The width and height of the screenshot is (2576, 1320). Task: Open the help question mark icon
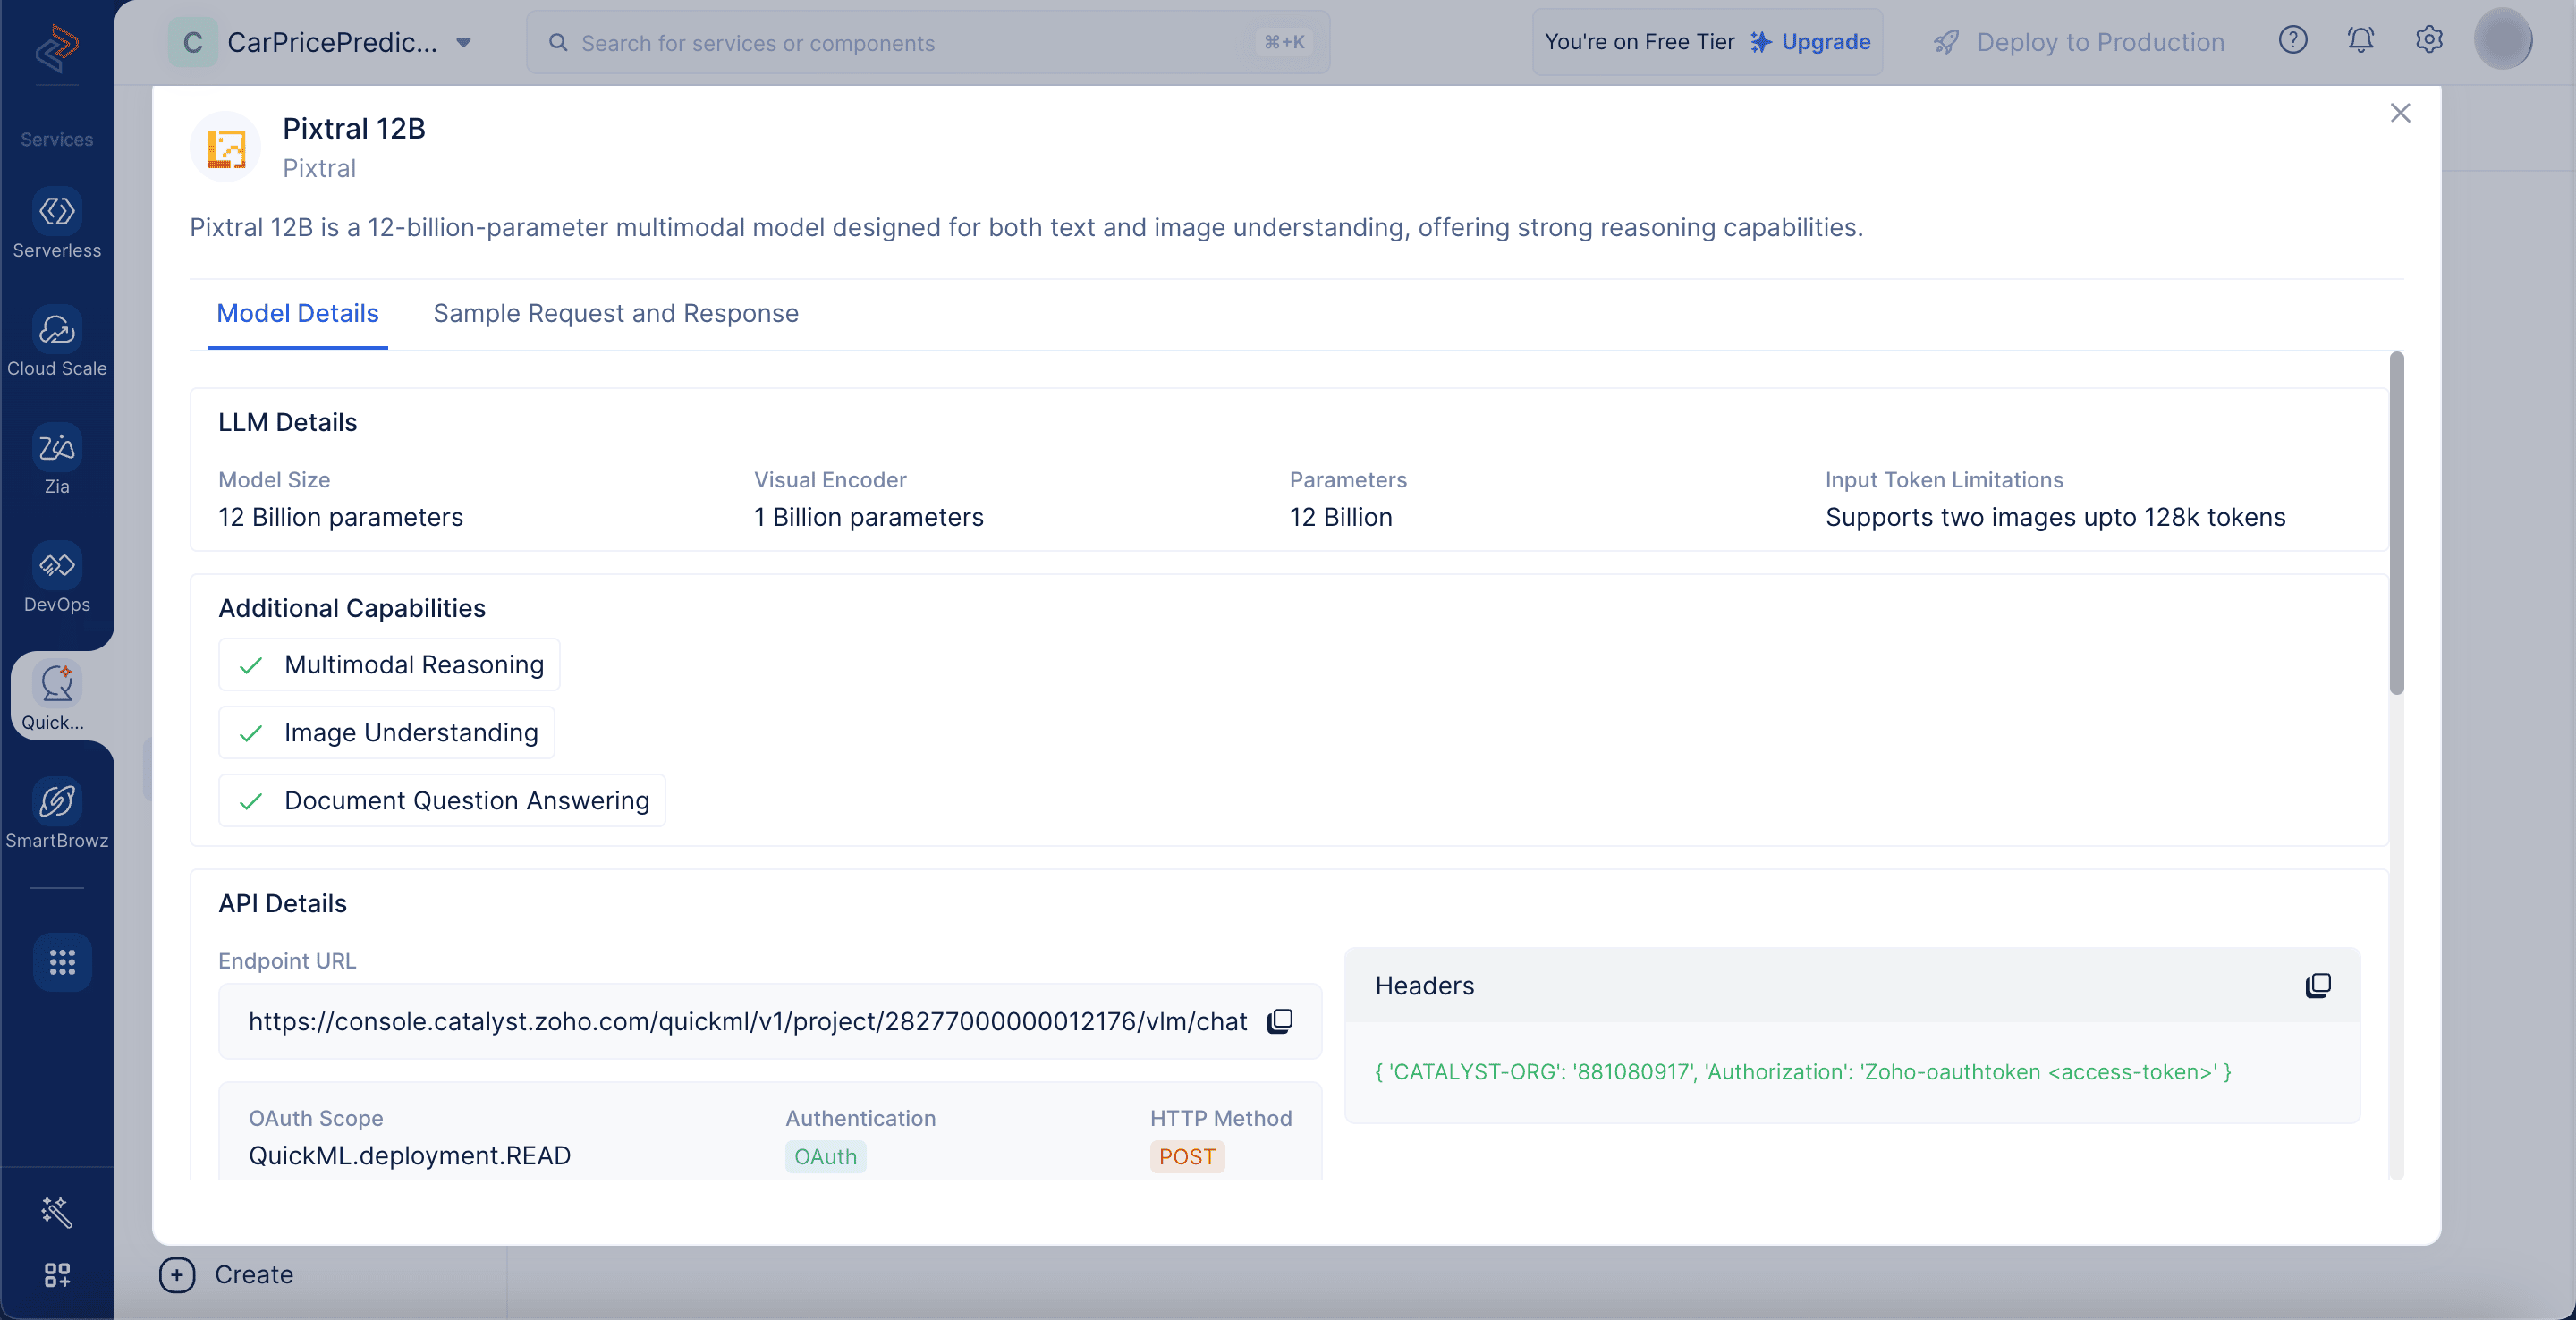(x=2293, y=41)
